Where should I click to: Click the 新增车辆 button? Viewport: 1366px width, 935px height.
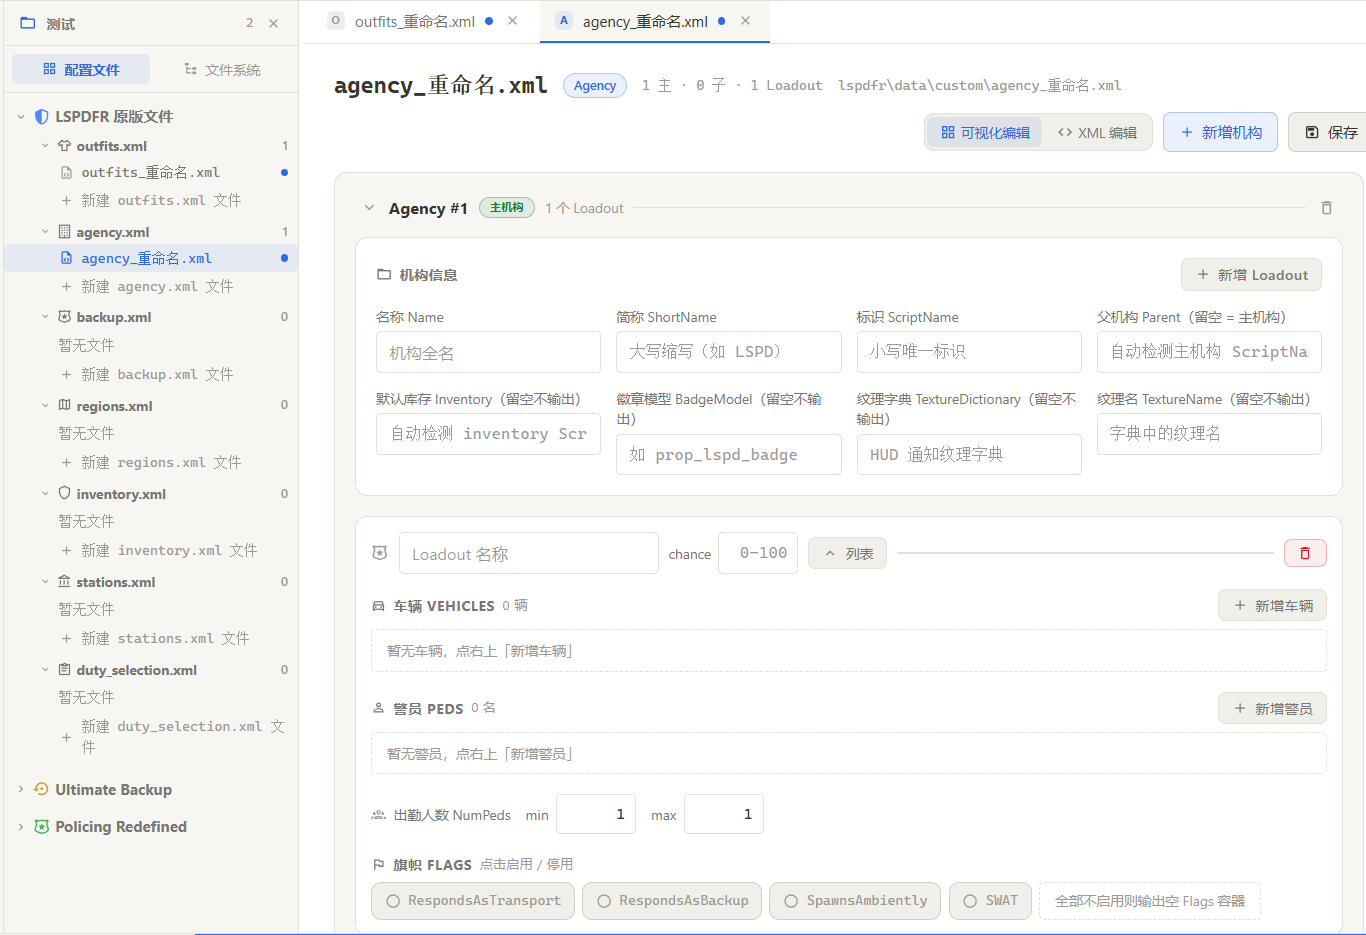[x=1272, y=605]
